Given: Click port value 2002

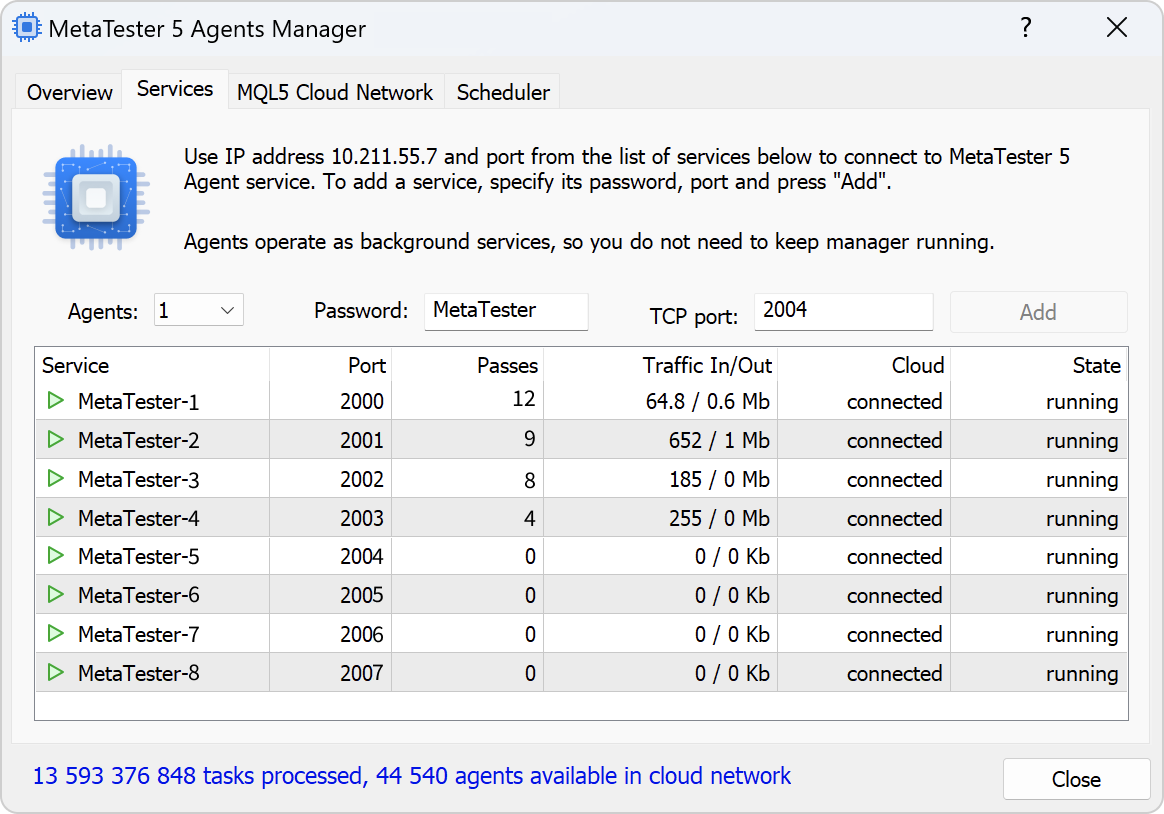Looking at the screenshot, I should point(362,479).
